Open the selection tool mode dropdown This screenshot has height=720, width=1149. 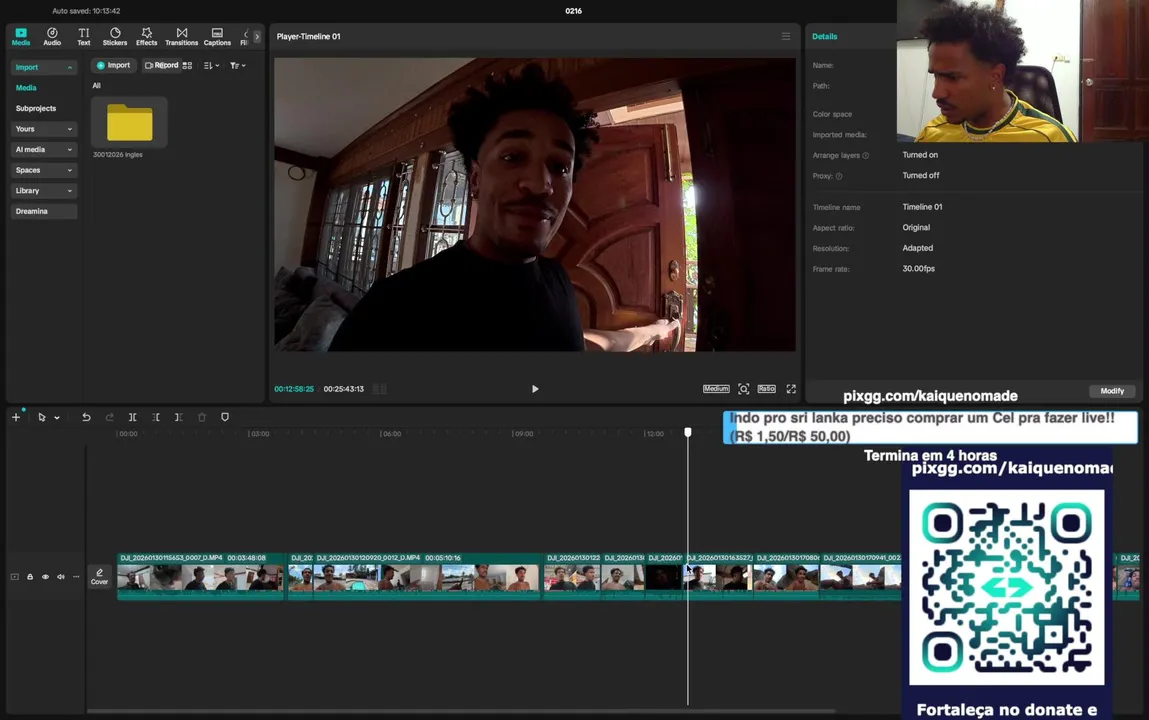[56, 418]
